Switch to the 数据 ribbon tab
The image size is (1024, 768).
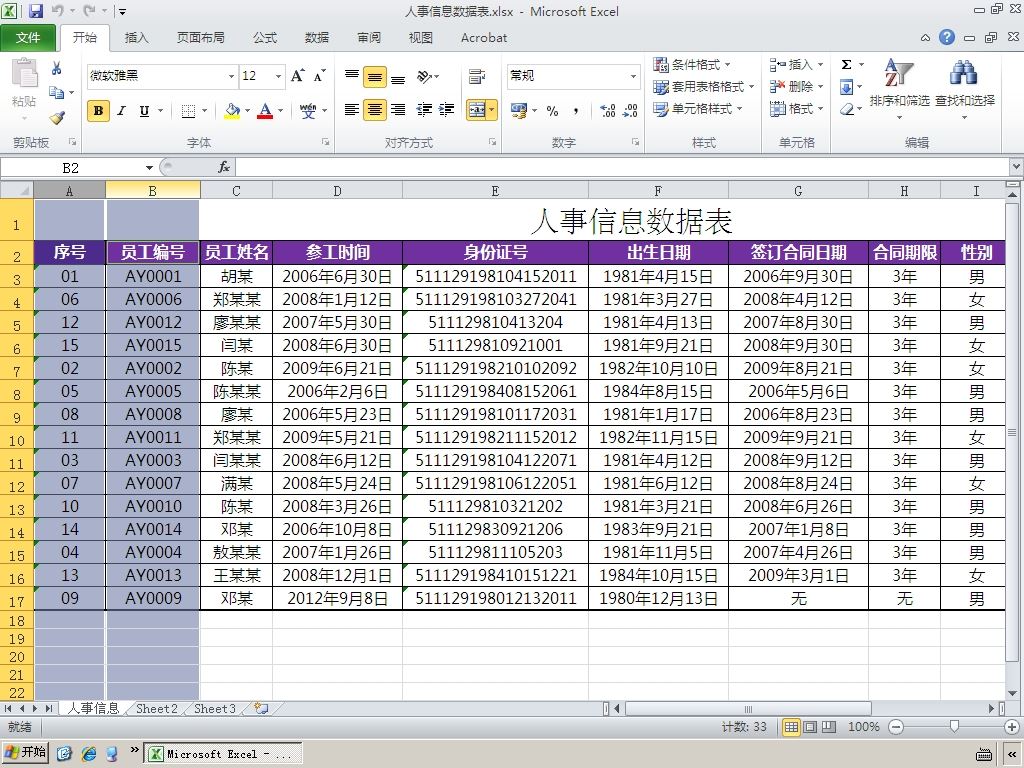(317, 38)
